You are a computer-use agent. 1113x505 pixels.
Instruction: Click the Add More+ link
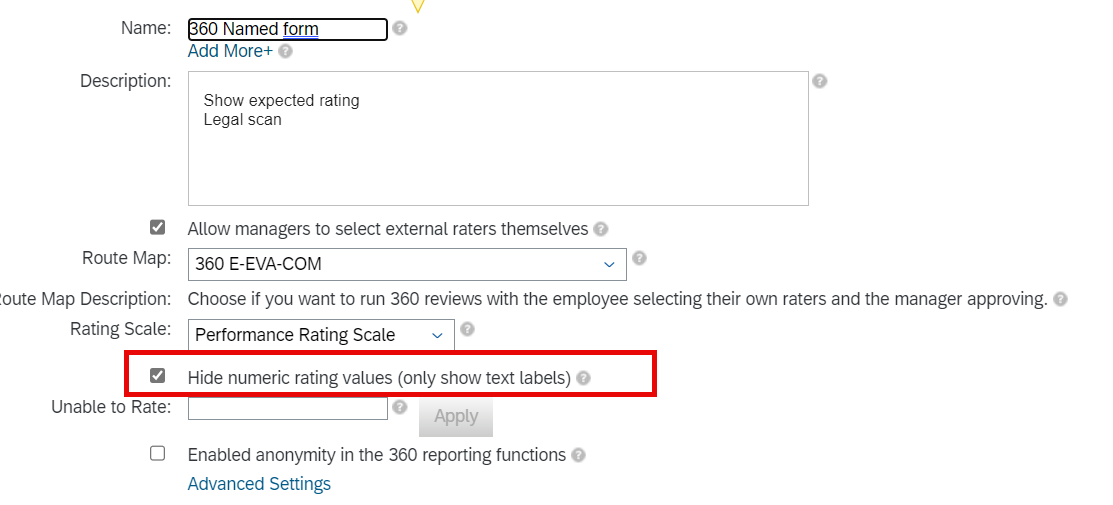tap(230, 51)
